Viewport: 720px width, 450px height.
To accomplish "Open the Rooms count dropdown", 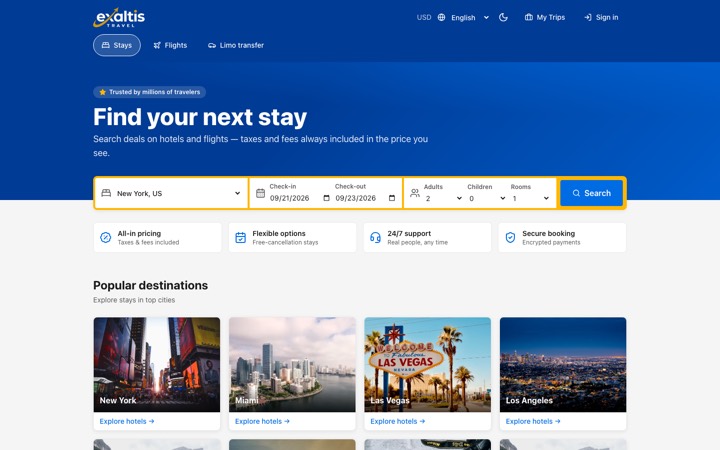I will 530,198.
